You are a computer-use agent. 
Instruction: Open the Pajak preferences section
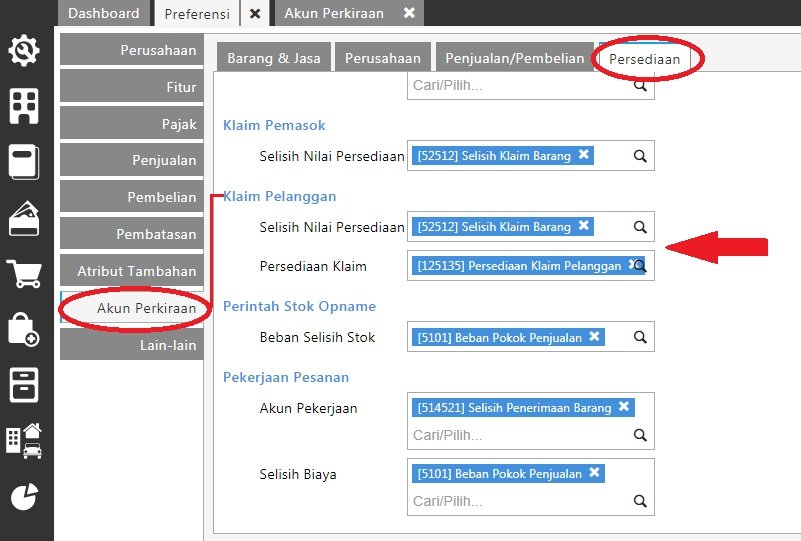130,124
